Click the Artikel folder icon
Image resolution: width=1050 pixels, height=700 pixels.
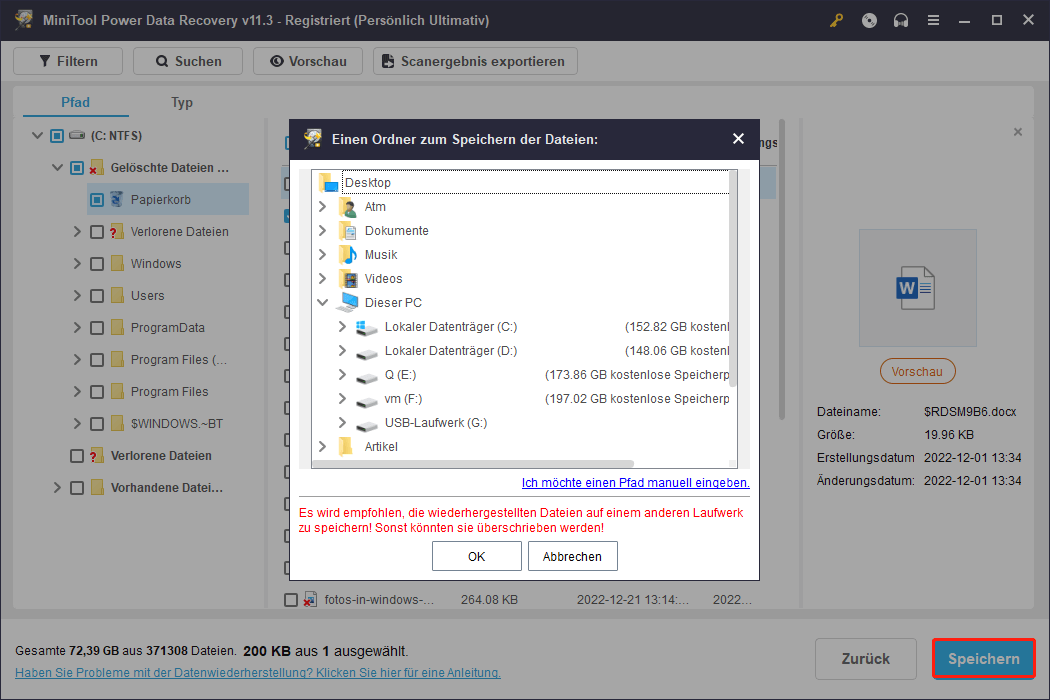click(x=346, y=447)
